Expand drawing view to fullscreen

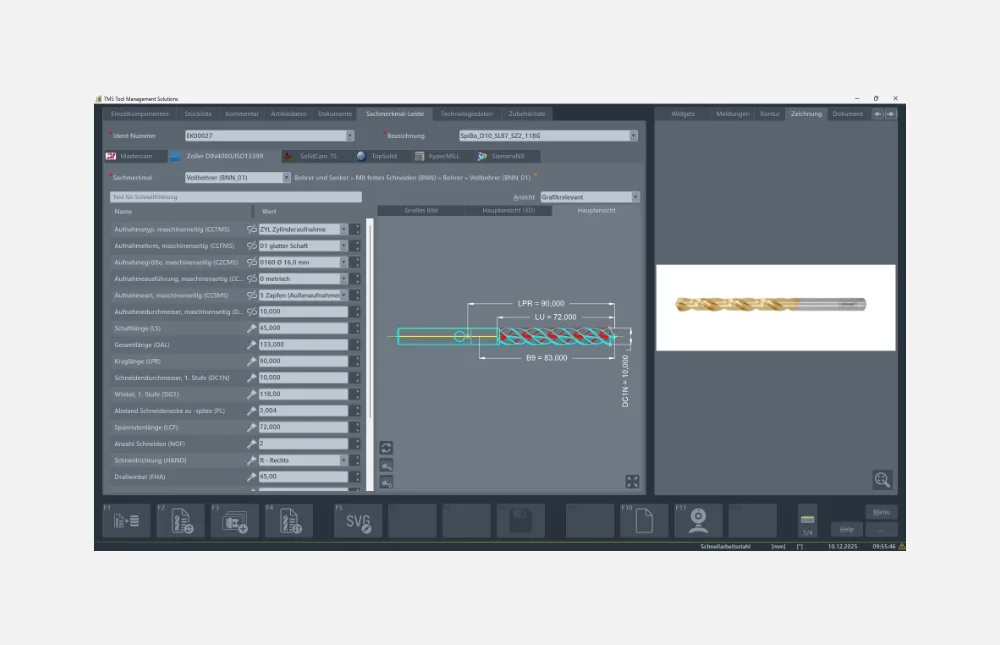tap(632, 481)
